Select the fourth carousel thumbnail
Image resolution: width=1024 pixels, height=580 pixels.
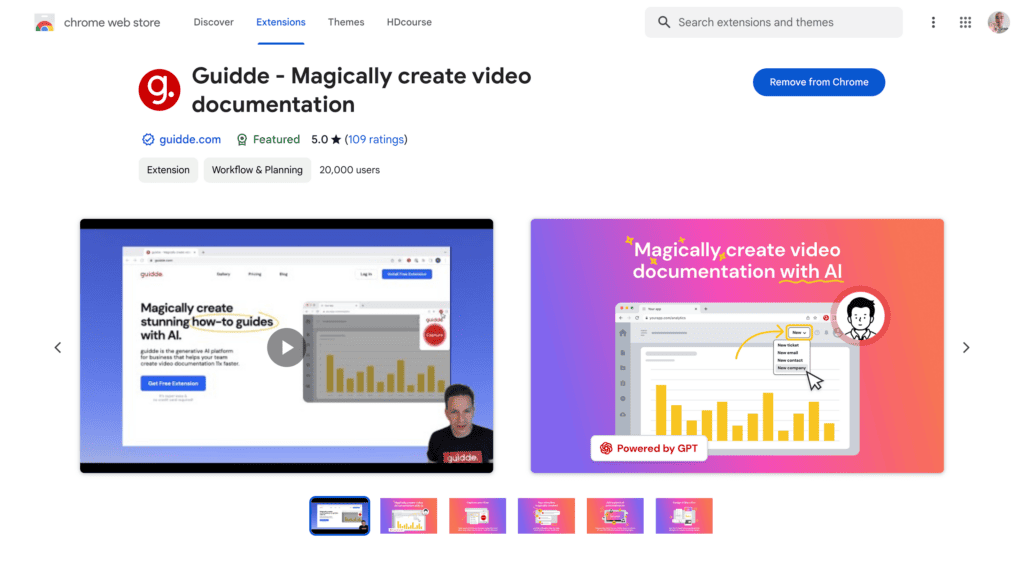click(x=547, y=516)
